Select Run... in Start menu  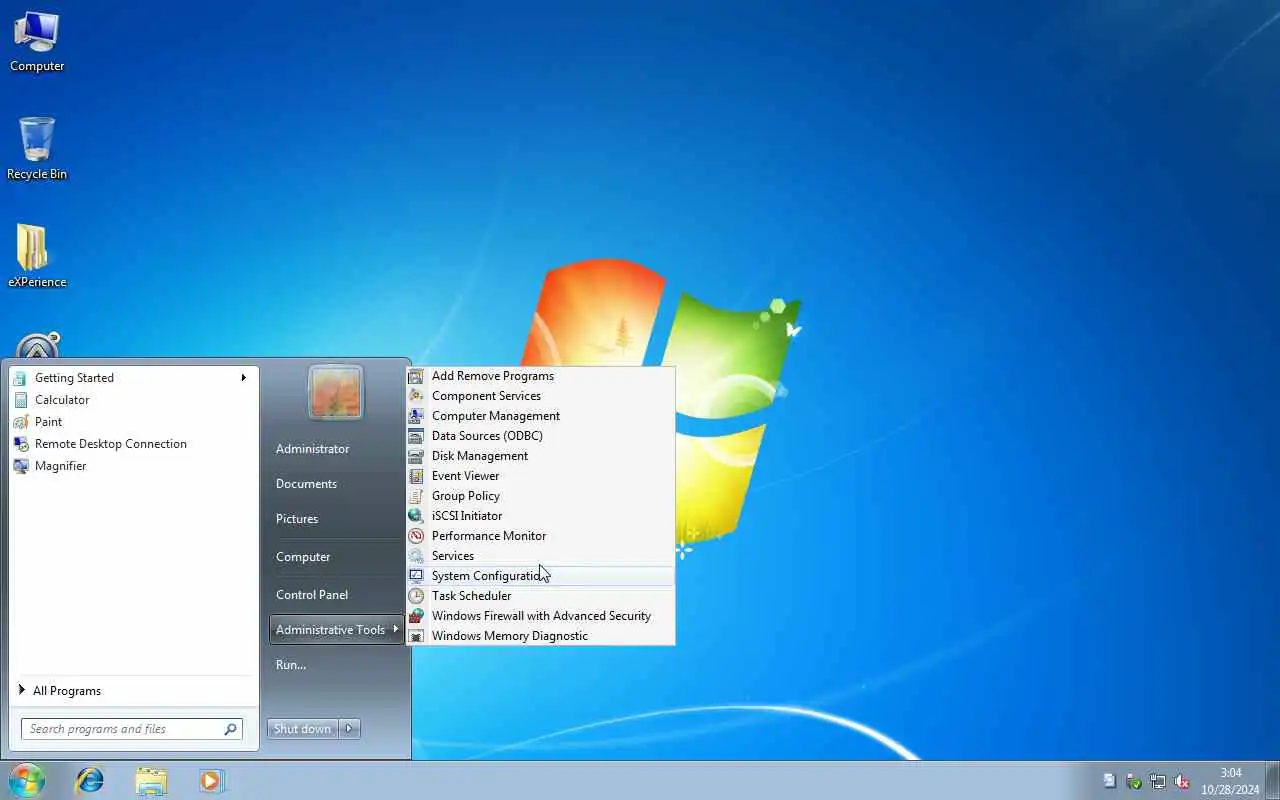click(291, 665)
